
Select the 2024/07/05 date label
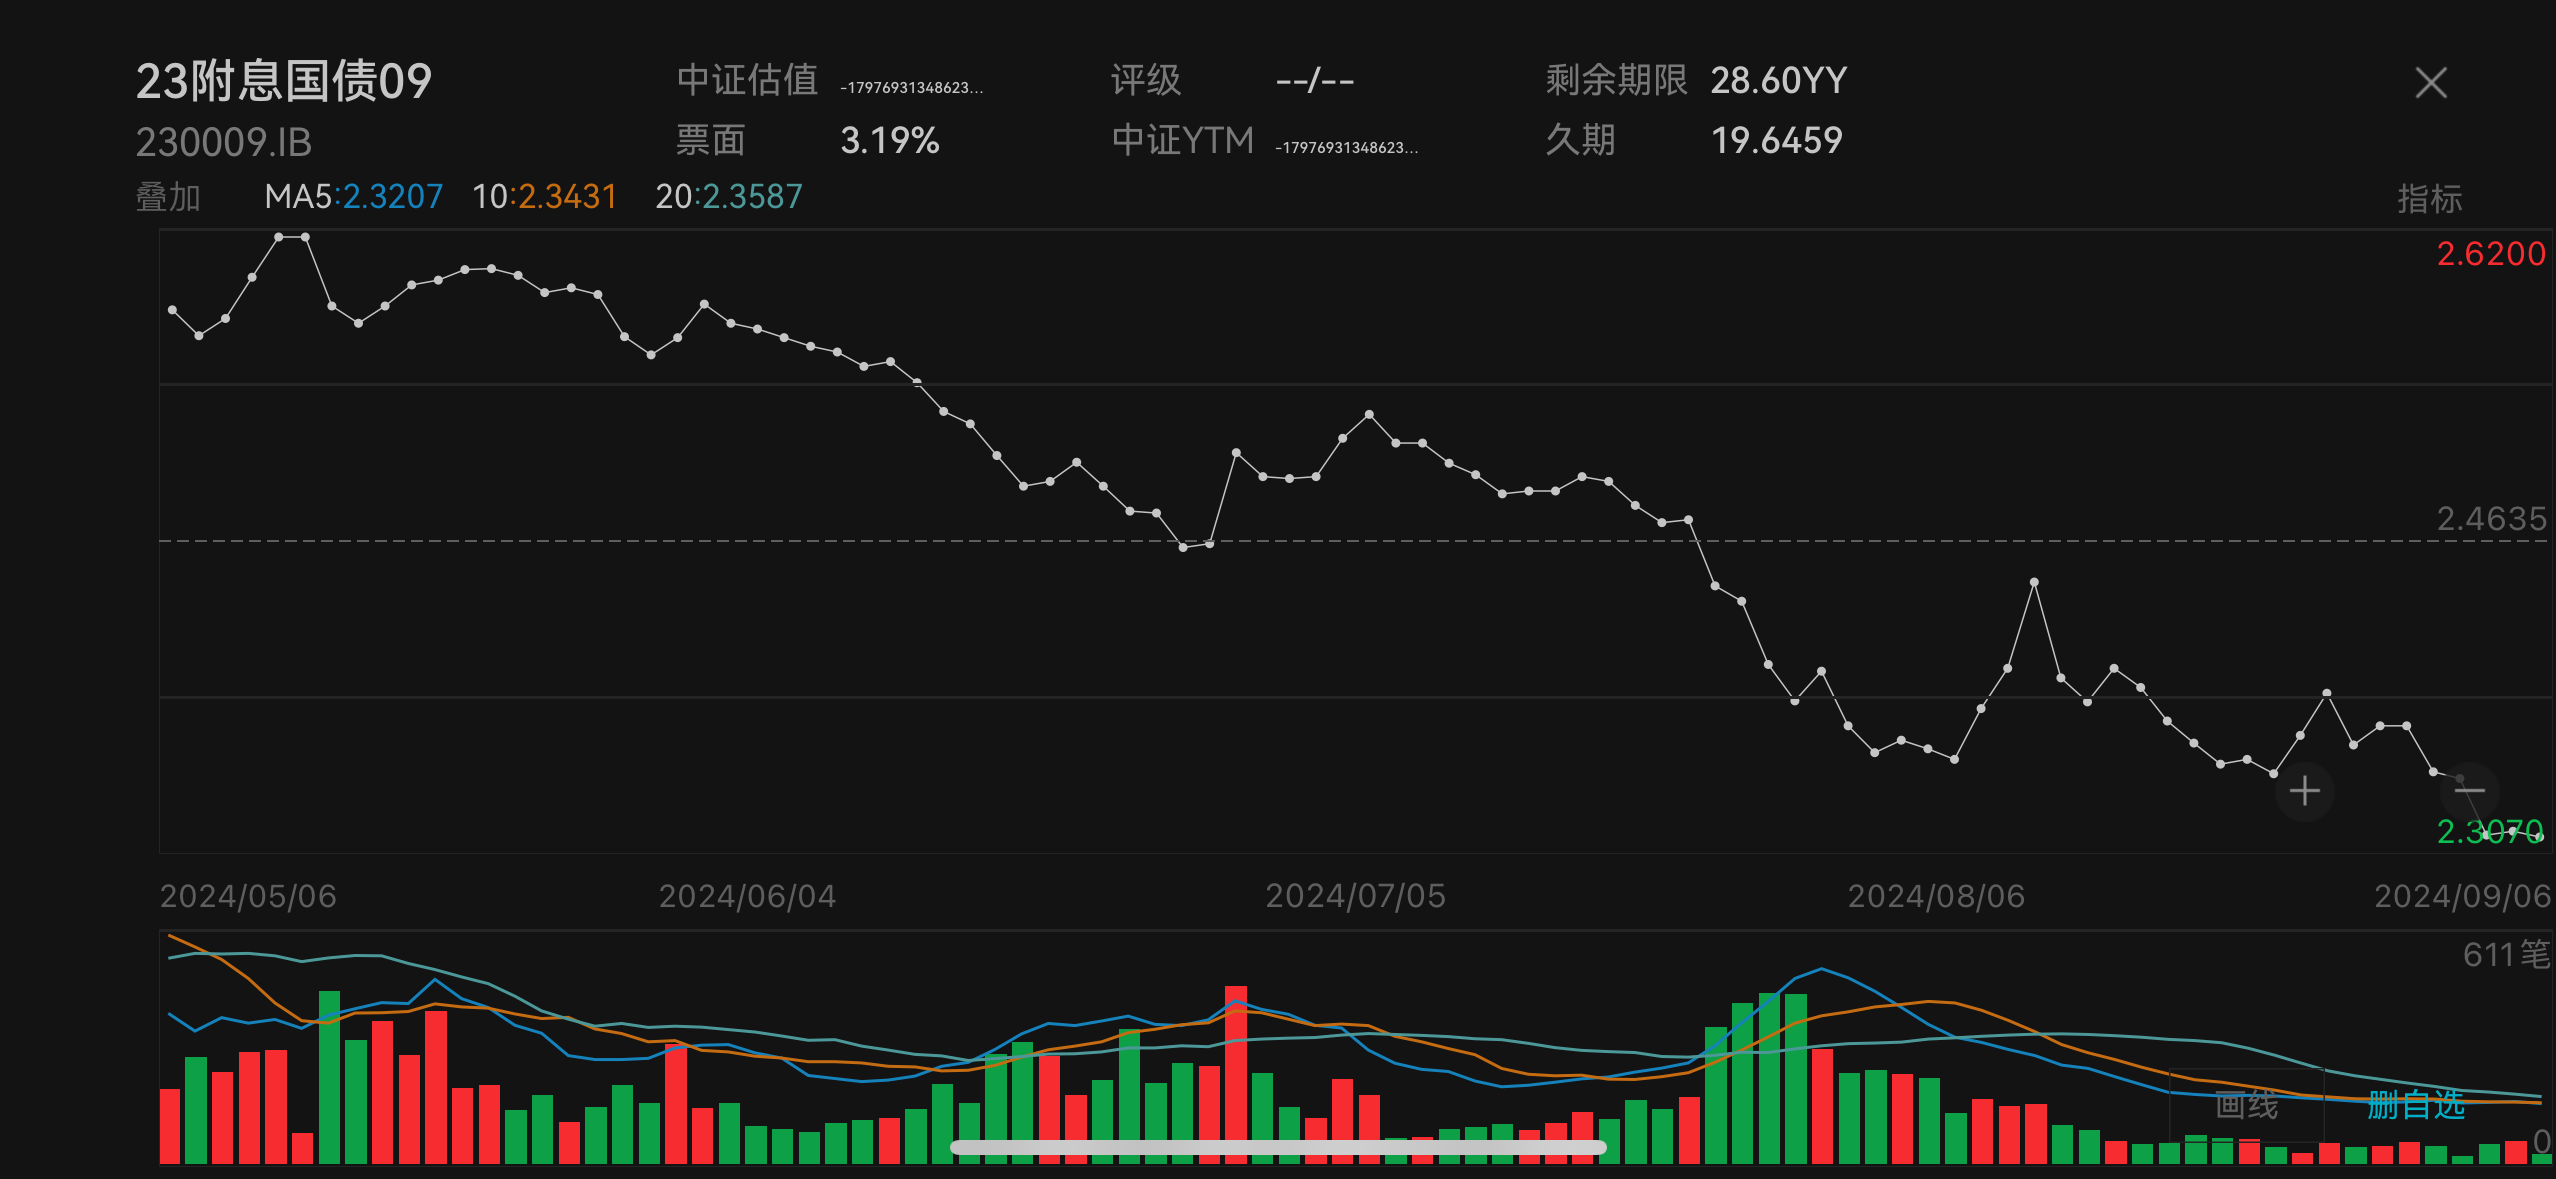coord(1357,897)
